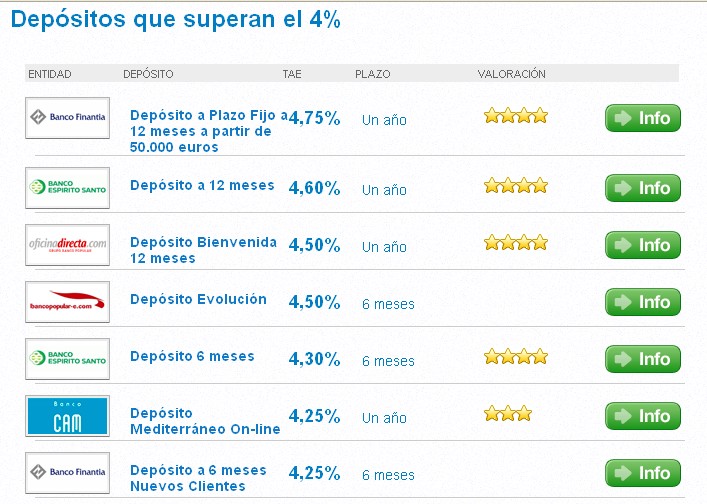Open Info for Depósito Mediterráneo On-line
Image resolution: width=707 pixels, height=504 pixels.
pos(643,416)
